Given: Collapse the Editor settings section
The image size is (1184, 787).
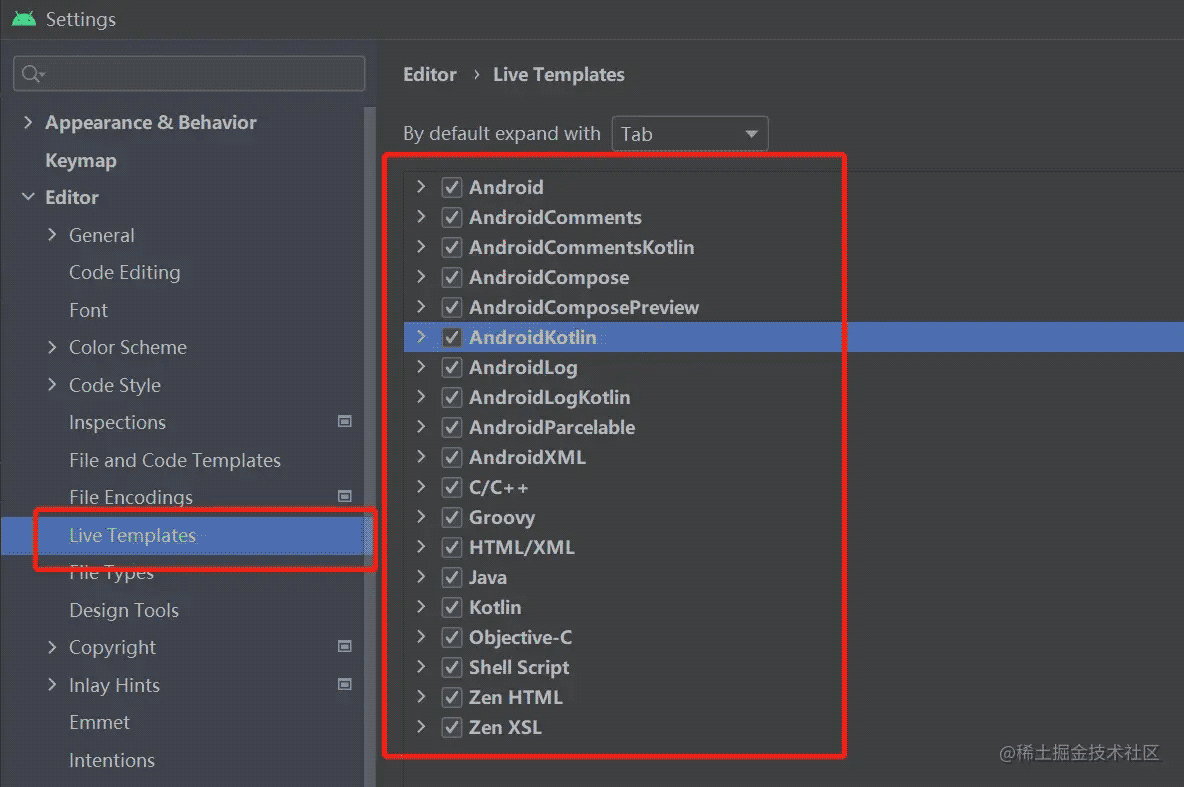Looking at the screenshot, I should point(28,198).
